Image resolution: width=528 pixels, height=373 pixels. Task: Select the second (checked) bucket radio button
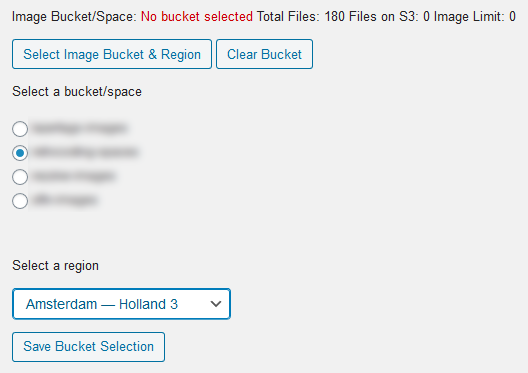click(20, 153)
